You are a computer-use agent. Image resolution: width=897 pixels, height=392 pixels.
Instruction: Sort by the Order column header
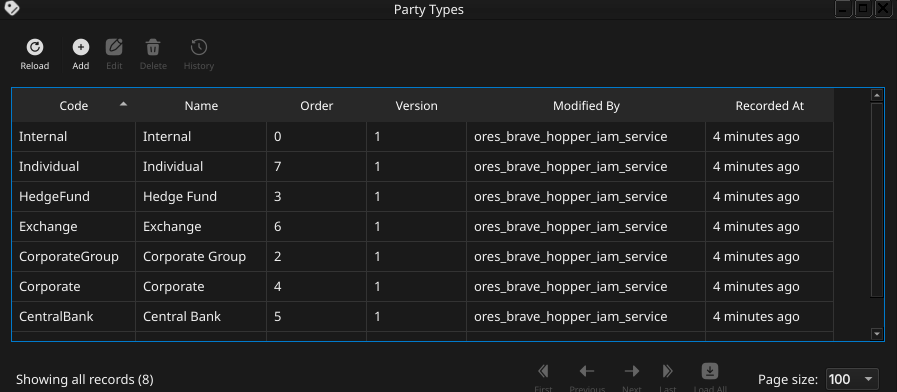316,105
